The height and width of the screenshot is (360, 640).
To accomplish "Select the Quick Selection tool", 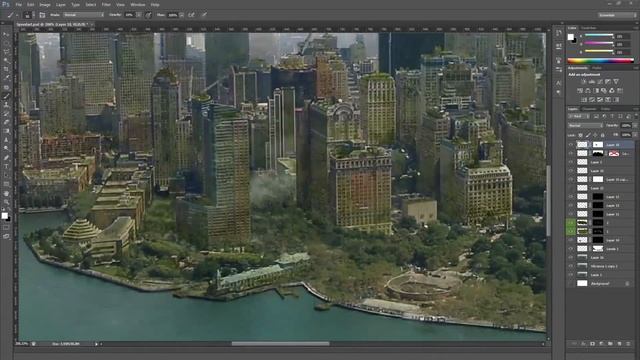I will [7, 60].
